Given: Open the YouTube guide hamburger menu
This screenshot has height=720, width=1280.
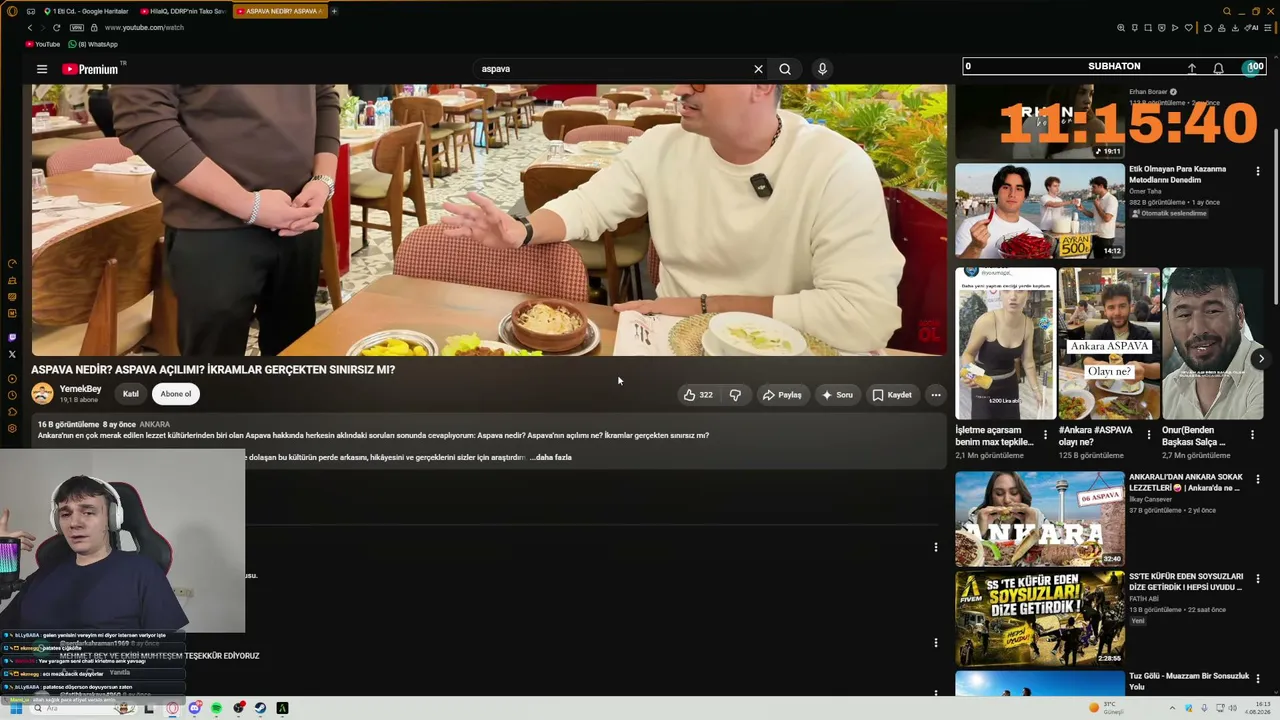Looking at the screenshot, I should tap(42, 69).
